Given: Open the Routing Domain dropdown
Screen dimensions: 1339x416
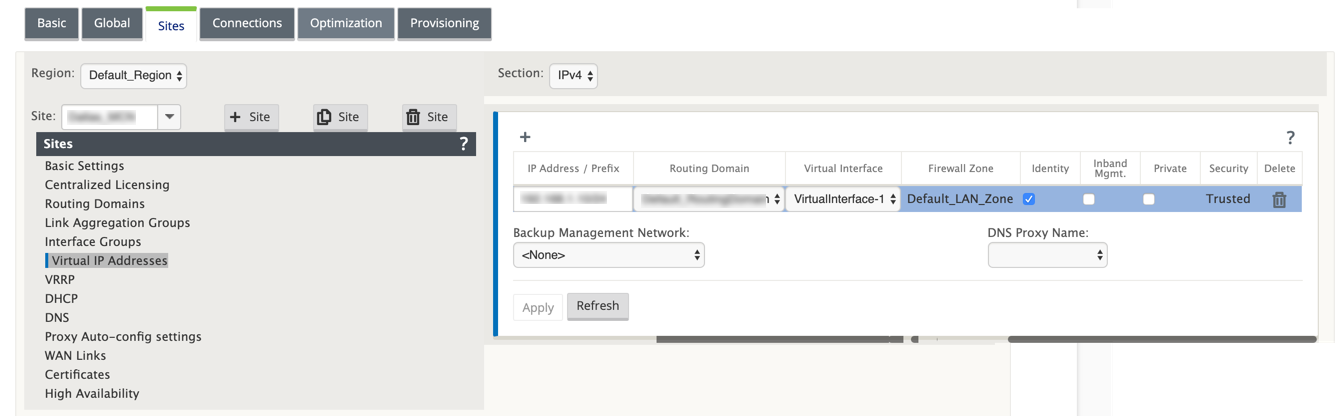Looking at the screenshot, I should click(709, 199).
